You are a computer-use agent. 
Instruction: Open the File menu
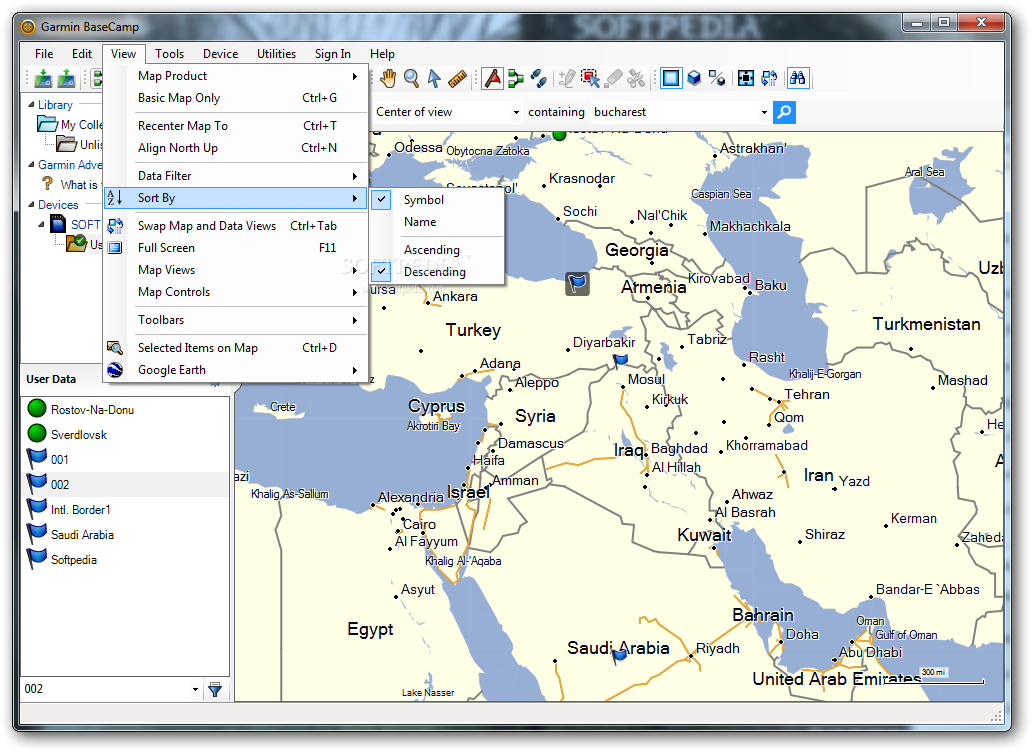[x=44, y=54]
